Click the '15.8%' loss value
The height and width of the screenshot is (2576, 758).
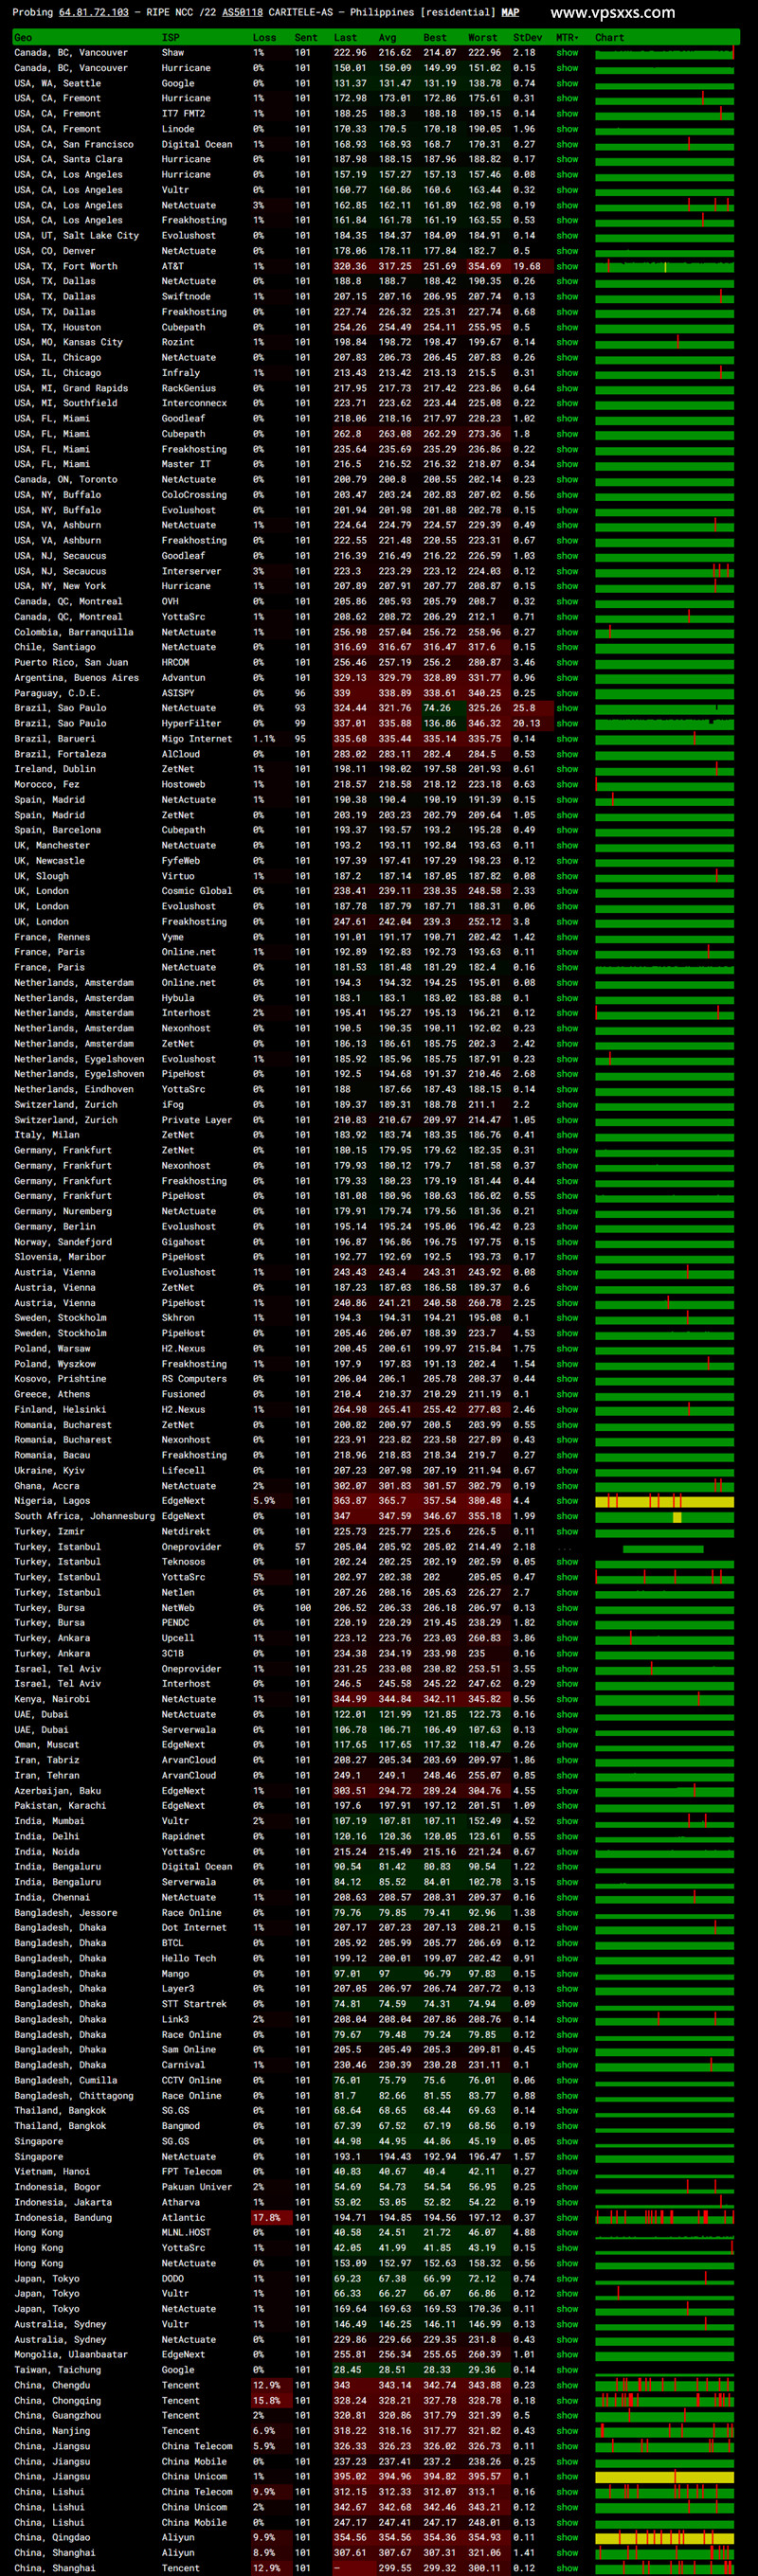pos(267,2401)
